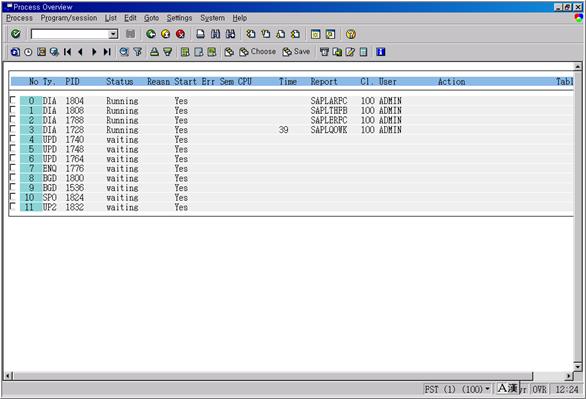This screenshot has width=586, height=399.
Task: Open the command field dropdown arrow
Action: (x=113, y=34)
